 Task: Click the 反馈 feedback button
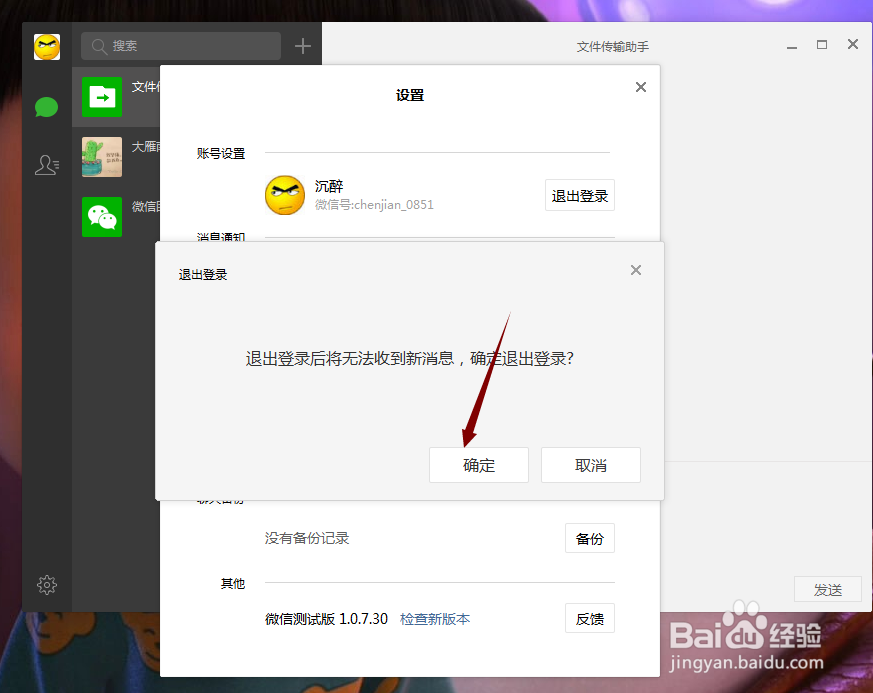pos(590,618)
